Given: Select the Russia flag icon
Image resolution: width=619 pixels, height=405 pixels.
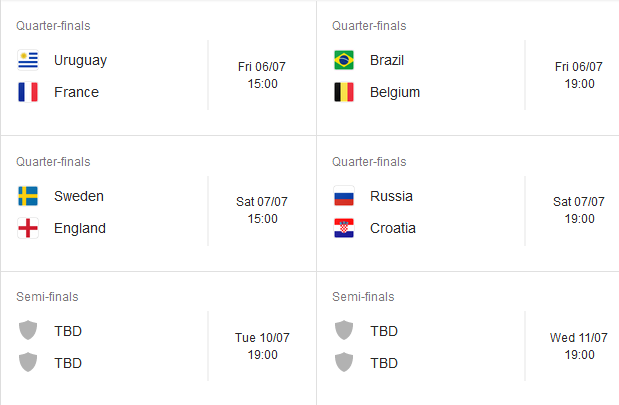Looking at the screenshot, I should [x=344, y=196].
